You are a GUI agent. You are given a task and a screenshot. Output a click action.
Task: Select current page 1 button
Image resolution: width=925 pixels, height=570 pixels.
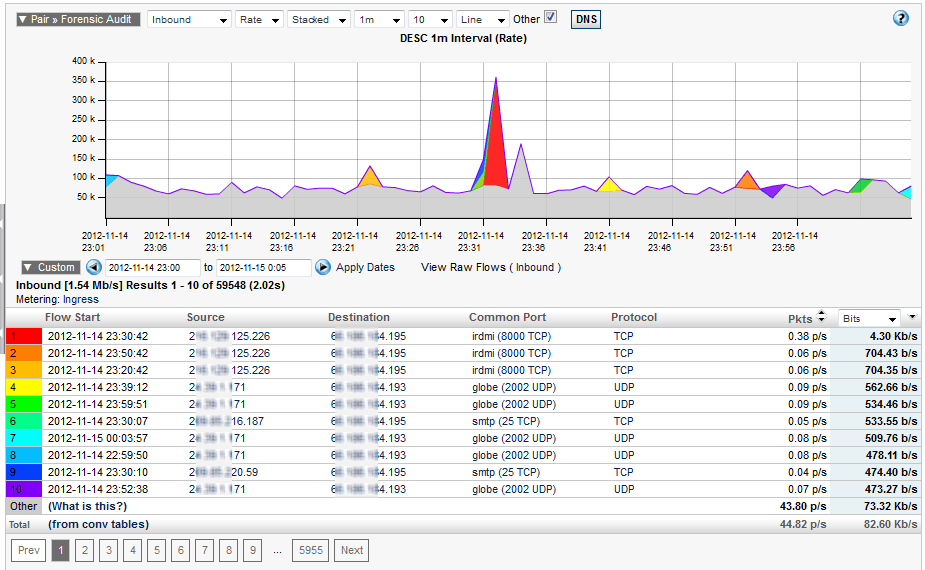coord(61,551)
